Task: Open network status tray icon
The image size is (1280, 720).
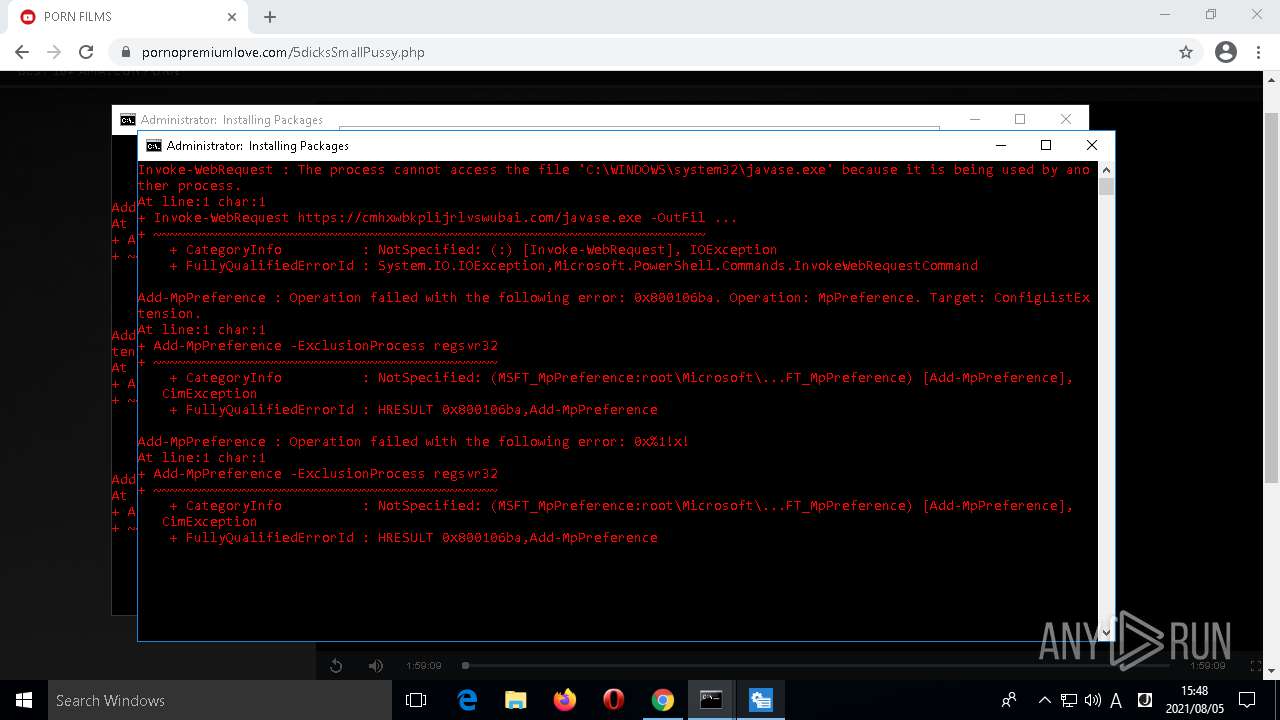Action: pos(1069,700)
